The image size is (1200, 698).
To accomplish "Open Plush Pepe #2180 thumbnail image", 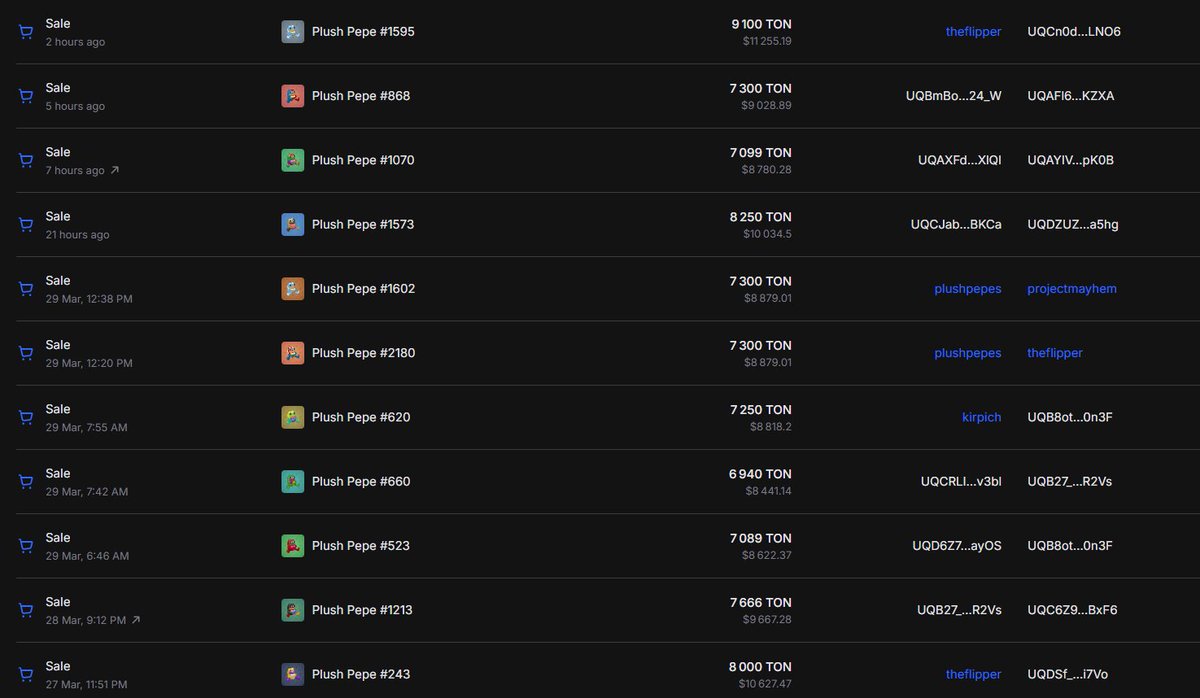I will (x=293, y=353).
